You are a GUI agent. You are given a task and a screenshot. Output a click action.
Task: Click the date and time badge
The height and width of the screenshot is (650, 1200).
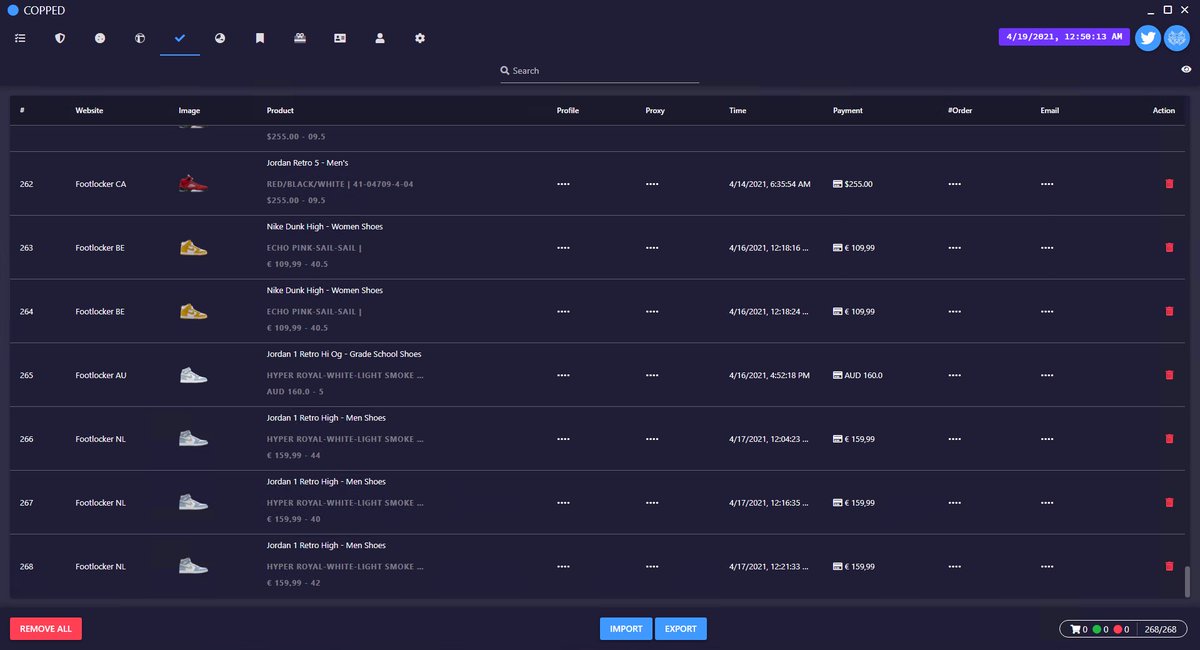(x=1064, y=37)
